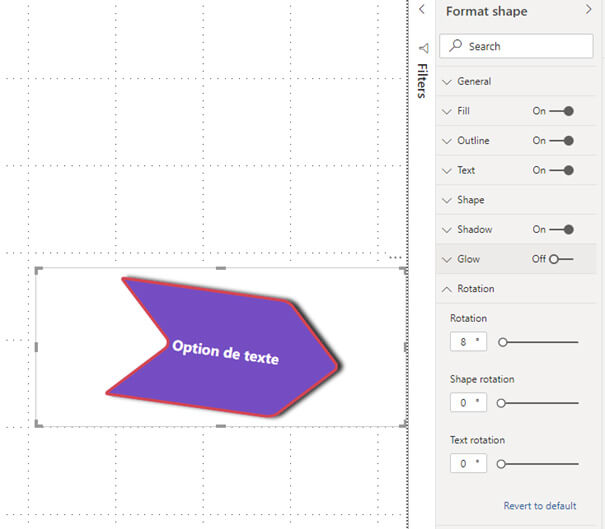Viewport: 605px width, 529px height.
Task: Click the bottom-middle resize handle of shape
Action: [x=221, y=426]
